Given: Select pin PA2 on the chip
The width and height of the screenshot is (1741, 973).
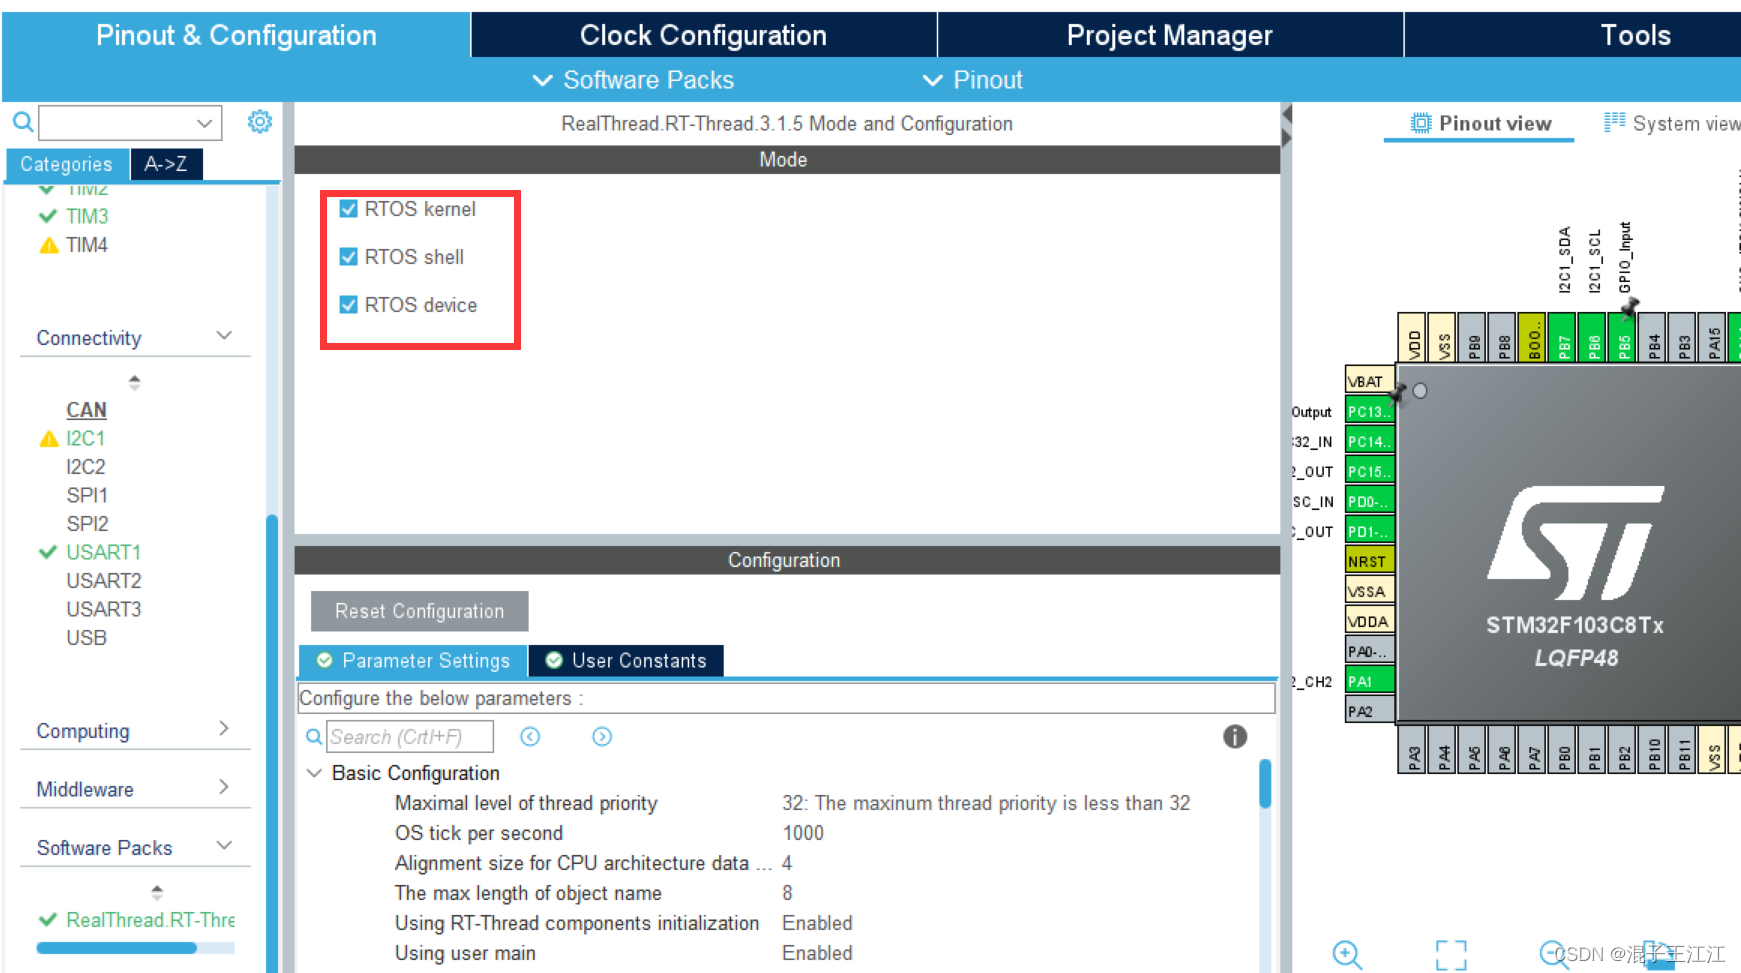Looking at the screenshot, I should point(1370,711).
